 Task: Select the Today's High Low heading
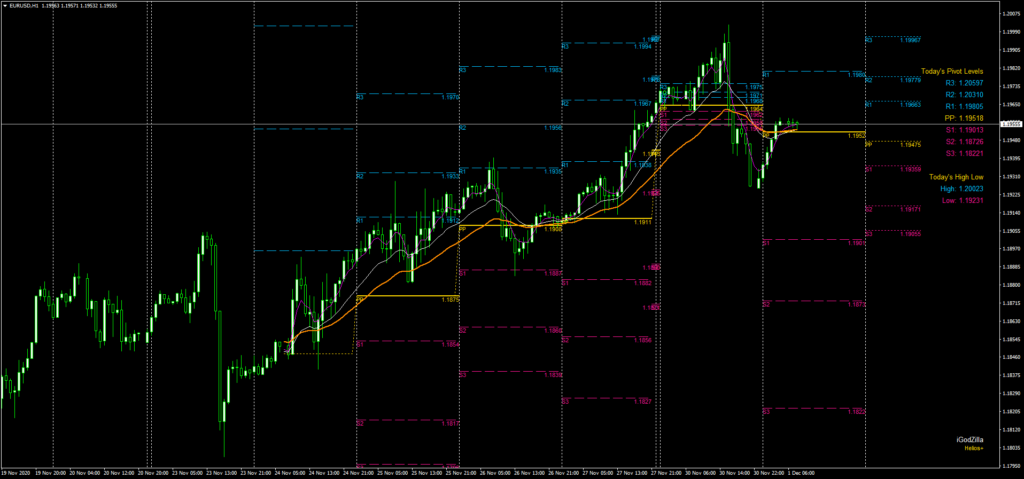click(x=955, y=177)
